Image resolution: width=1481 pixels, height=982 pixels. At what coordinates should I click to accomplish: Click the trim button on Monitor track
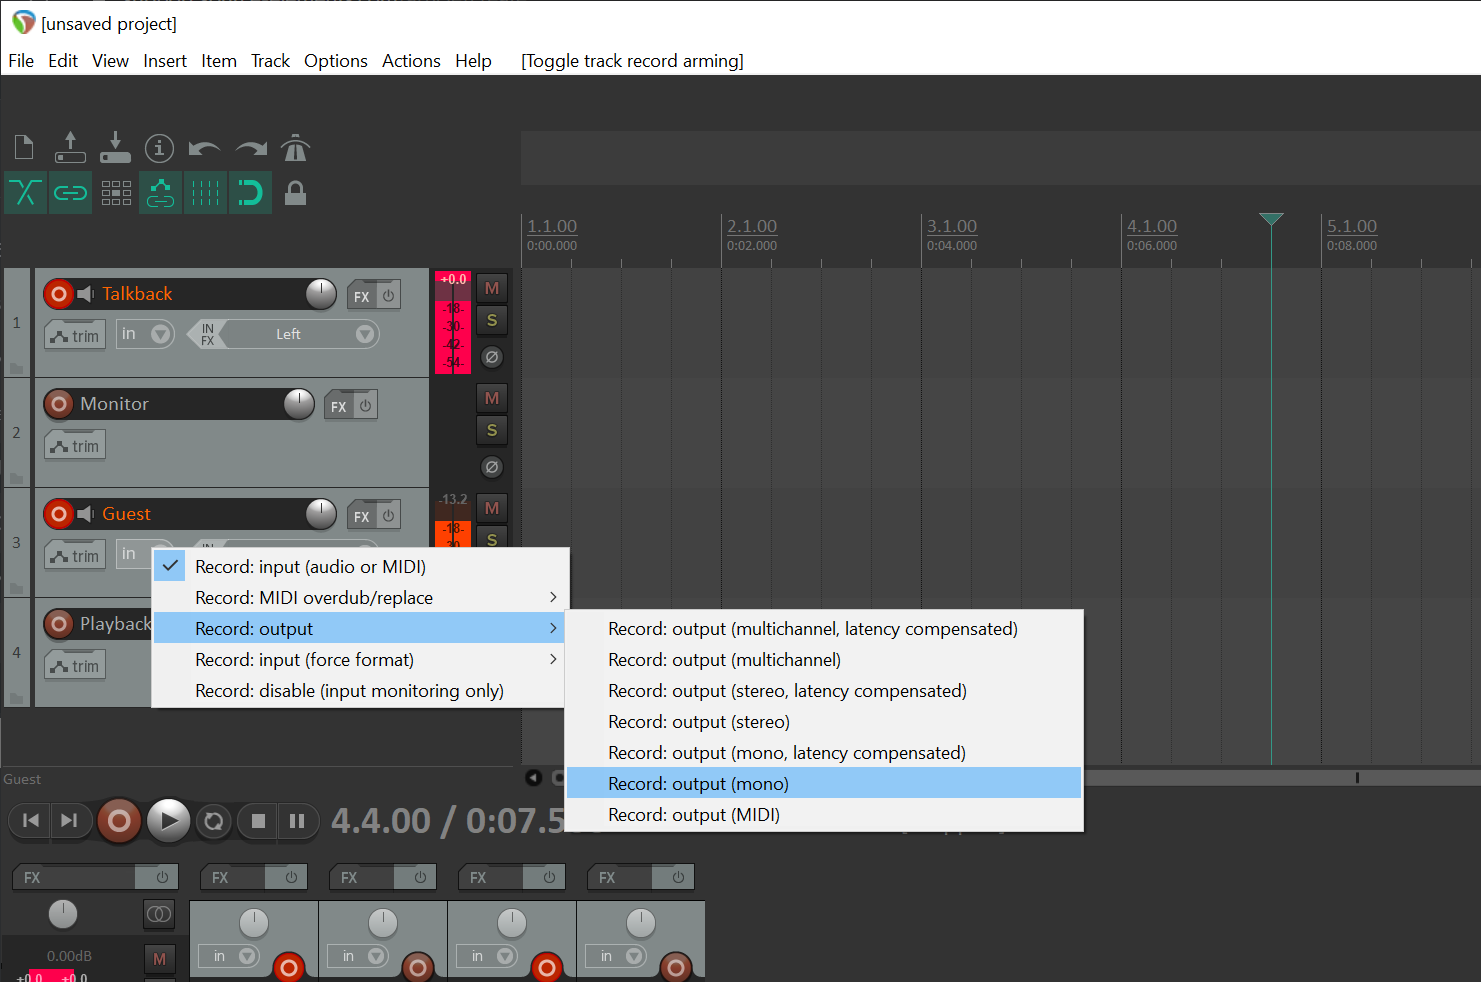pos(75,446)
